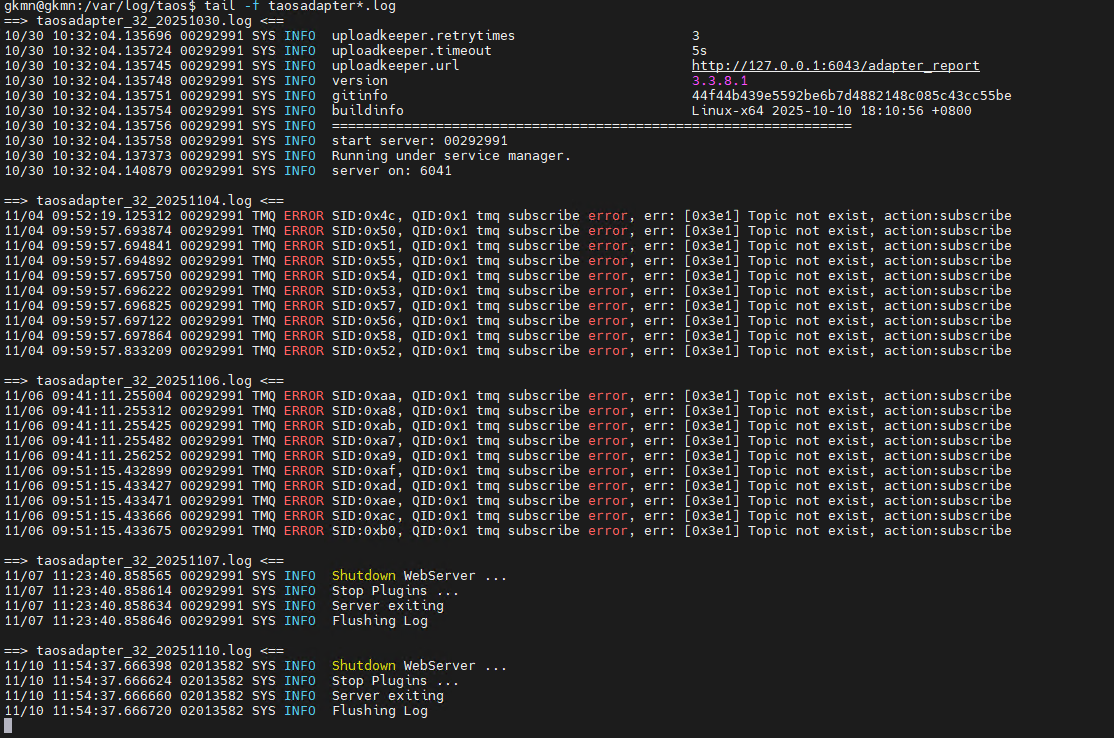
Task: Click the buildinfo Linux-x64 value
Action: 831,111
